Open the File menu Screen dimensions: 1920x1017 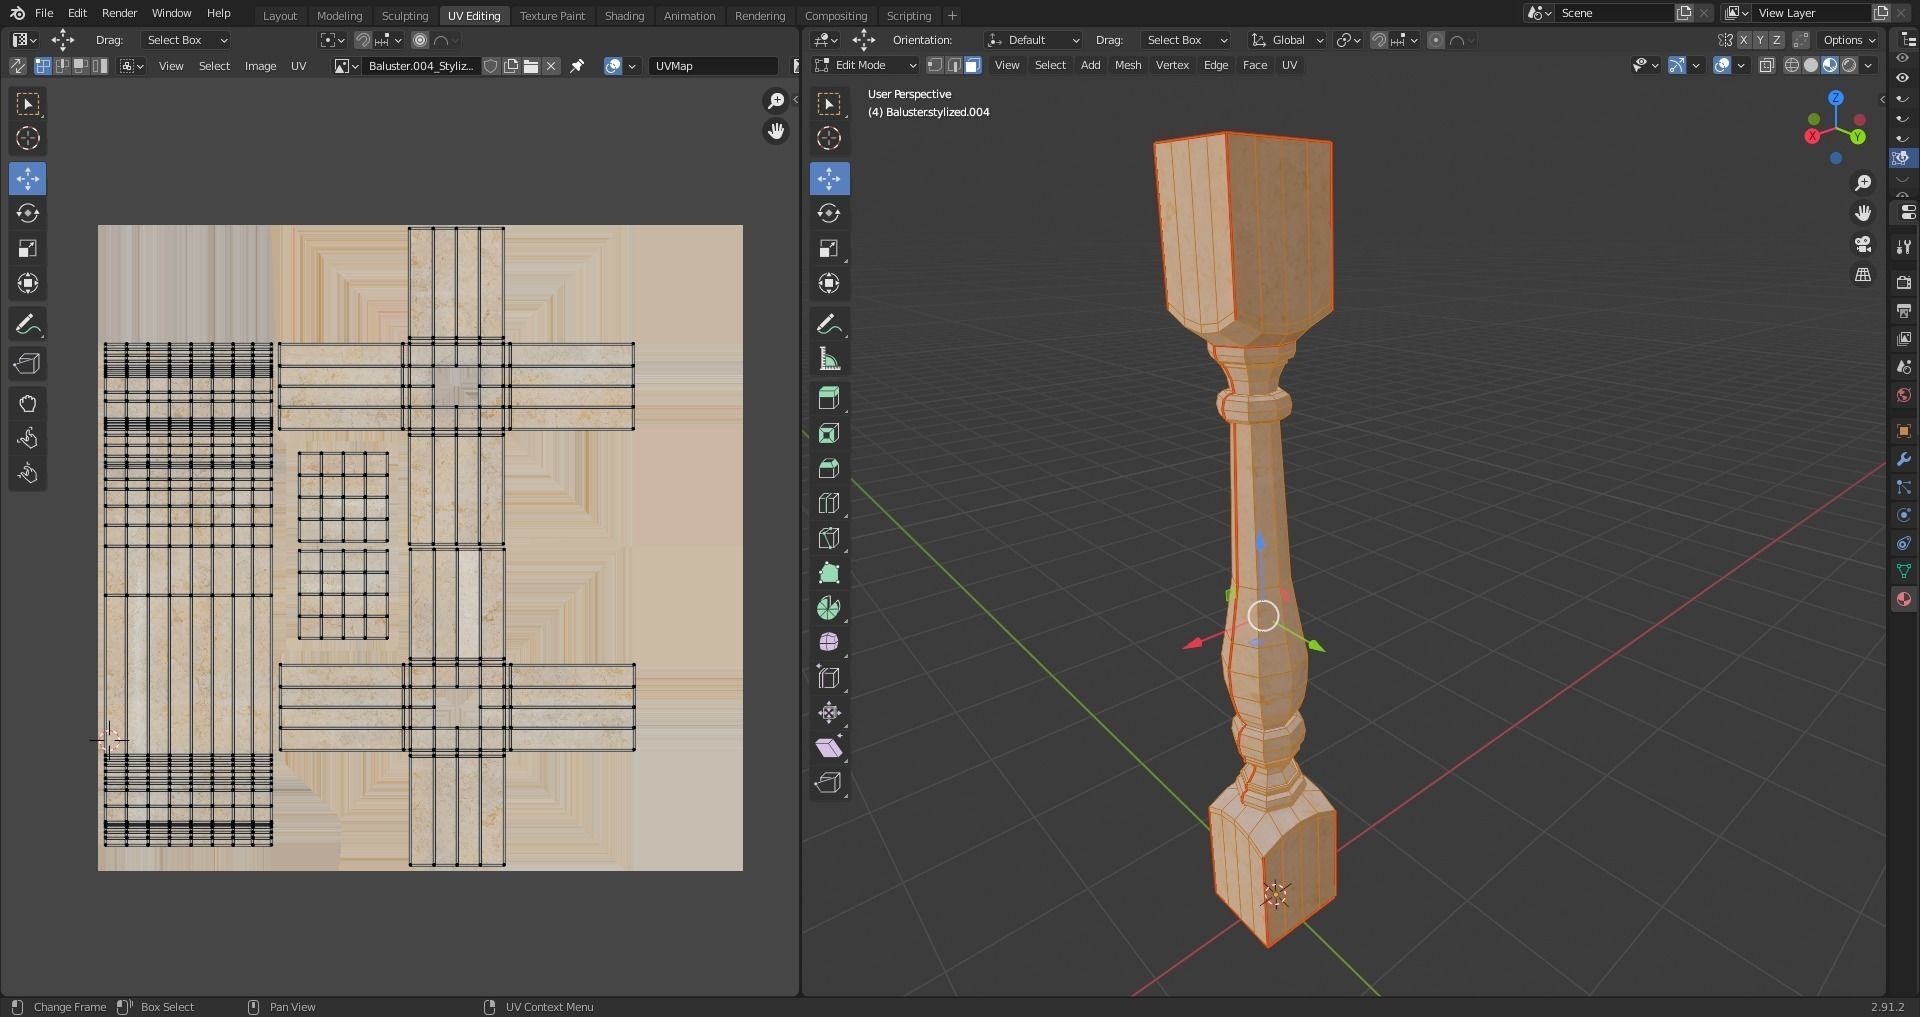[x=44, y=13]
